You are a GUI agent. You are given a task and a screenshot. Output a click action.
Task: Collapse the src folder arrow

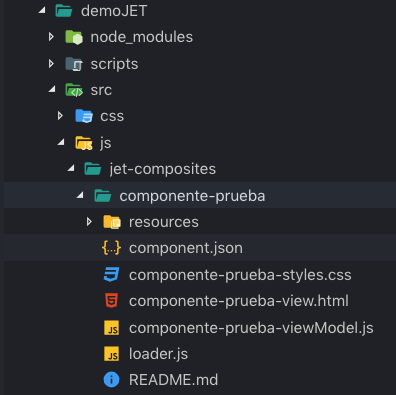click(x=52, y=89)
